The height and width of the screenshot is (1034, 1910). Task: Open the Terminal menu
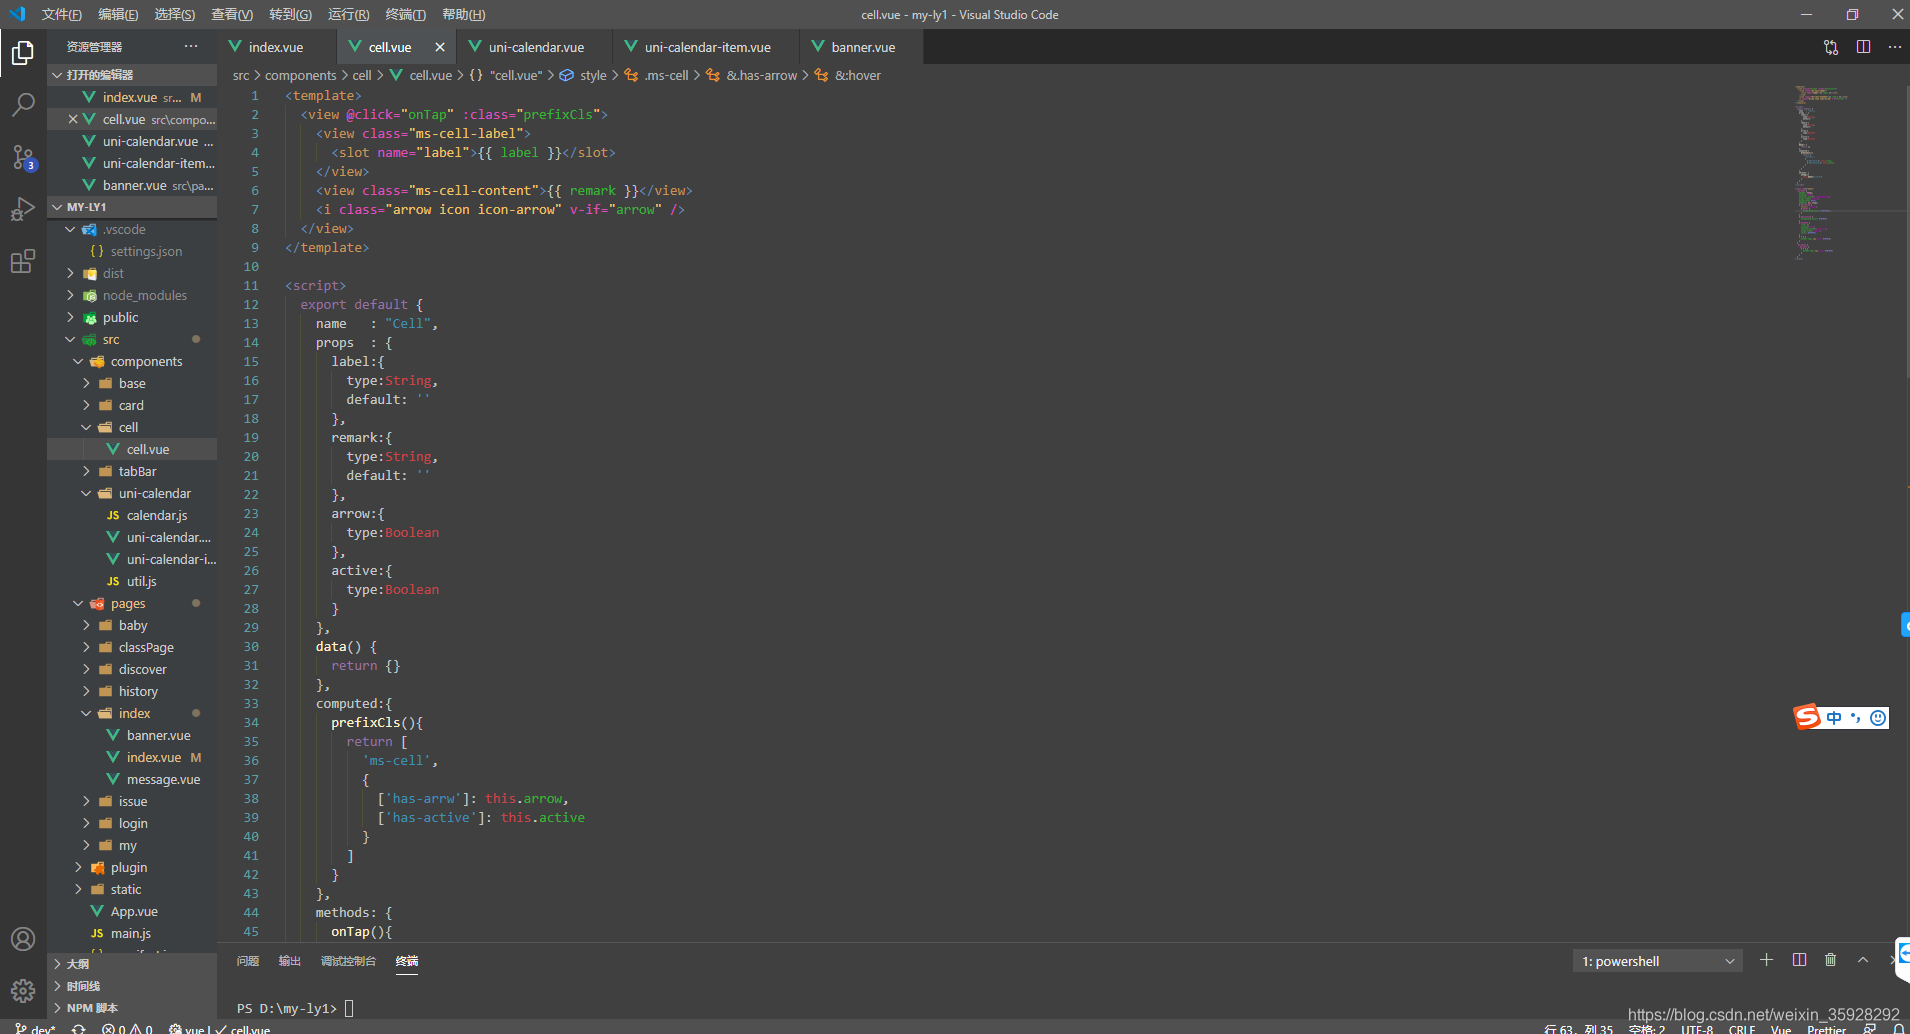pos(405,14)
